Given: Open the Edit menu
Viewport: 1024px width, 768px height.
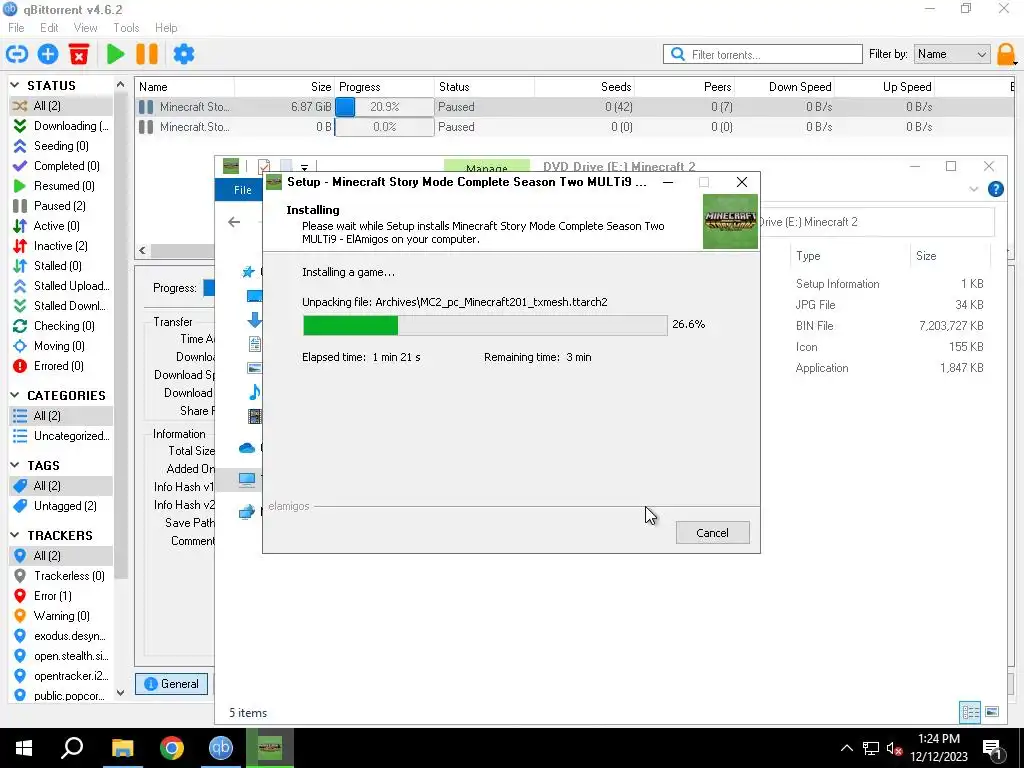Looking at the screenshot, I should pyautogui.click(x=49, y=28).
